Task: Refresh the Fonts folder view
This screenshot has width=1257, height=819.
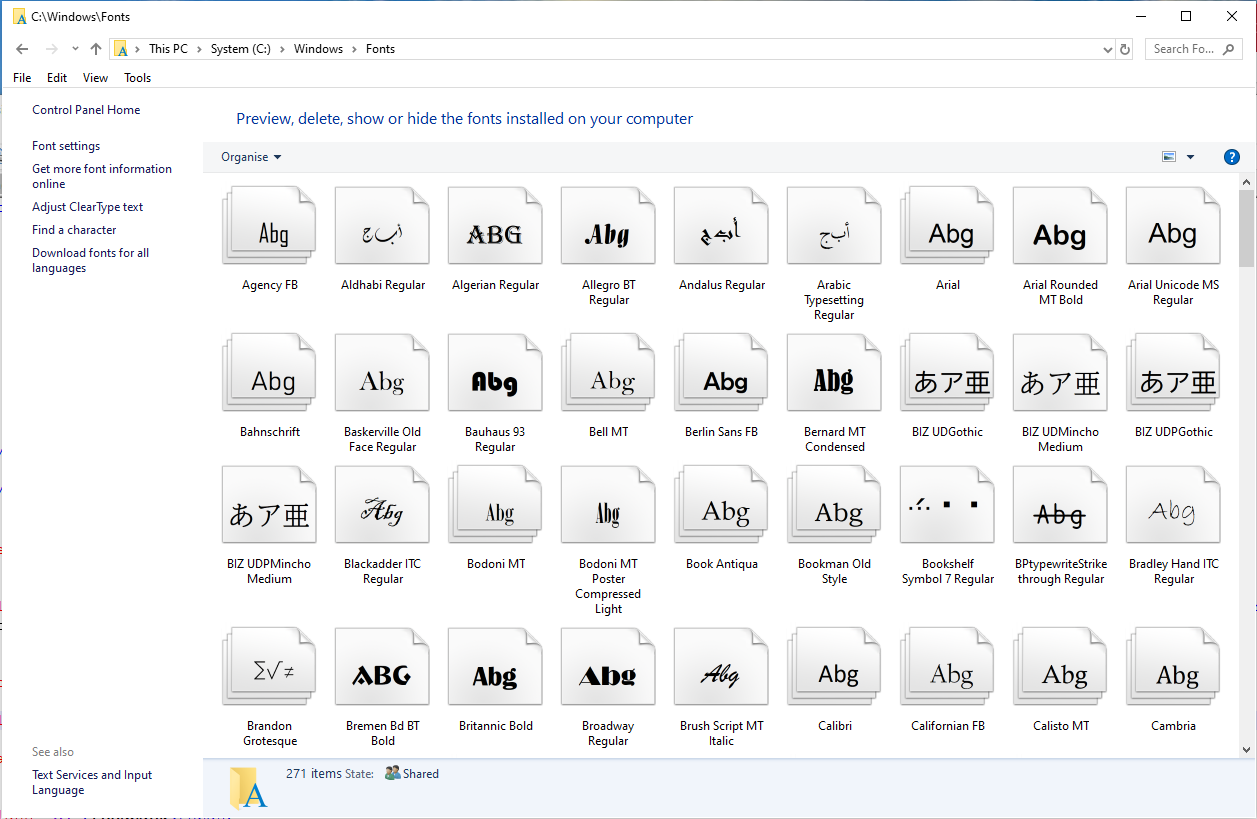Action: [x=1125, y=49]
